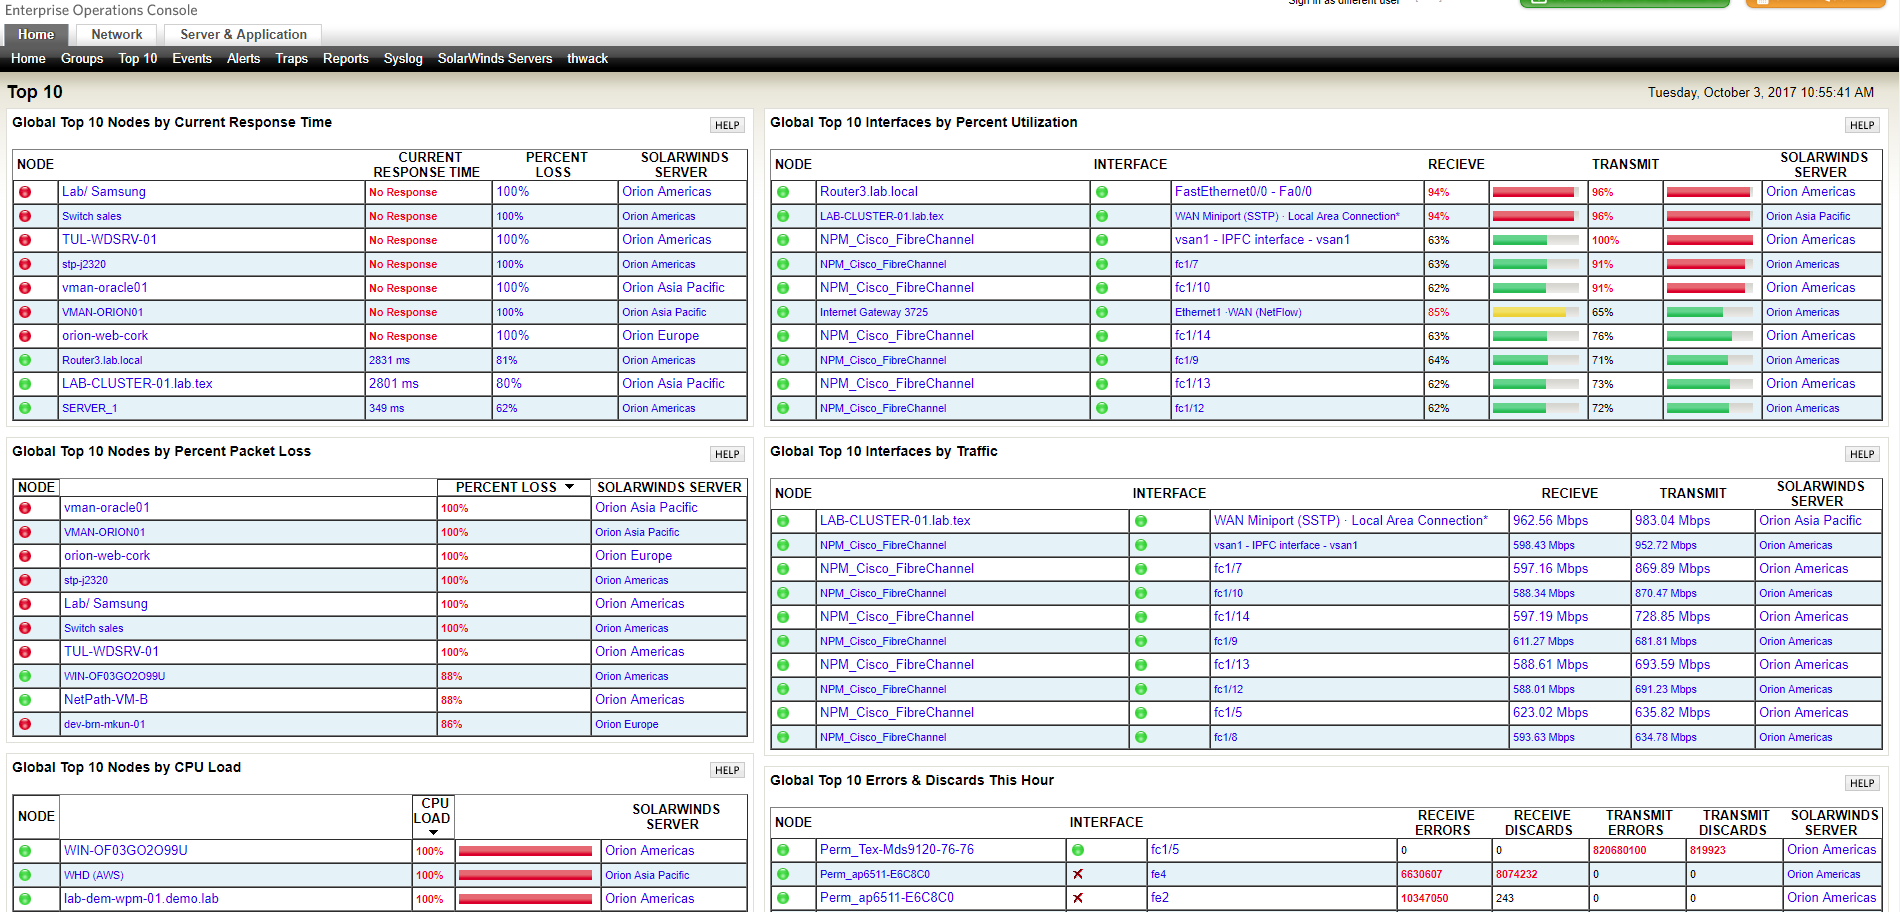Viewport: 1900px width, 912px height.
Task: Click 349 ms response time for SERVER_1
Action: (387, 408)
